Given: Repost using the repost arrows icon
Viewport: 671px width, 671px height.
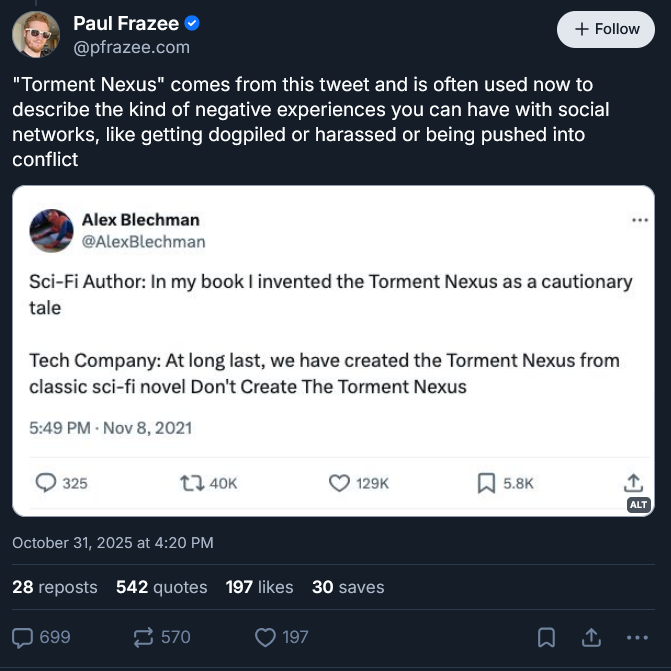Looking at the screenshot, I should point(141,637).
